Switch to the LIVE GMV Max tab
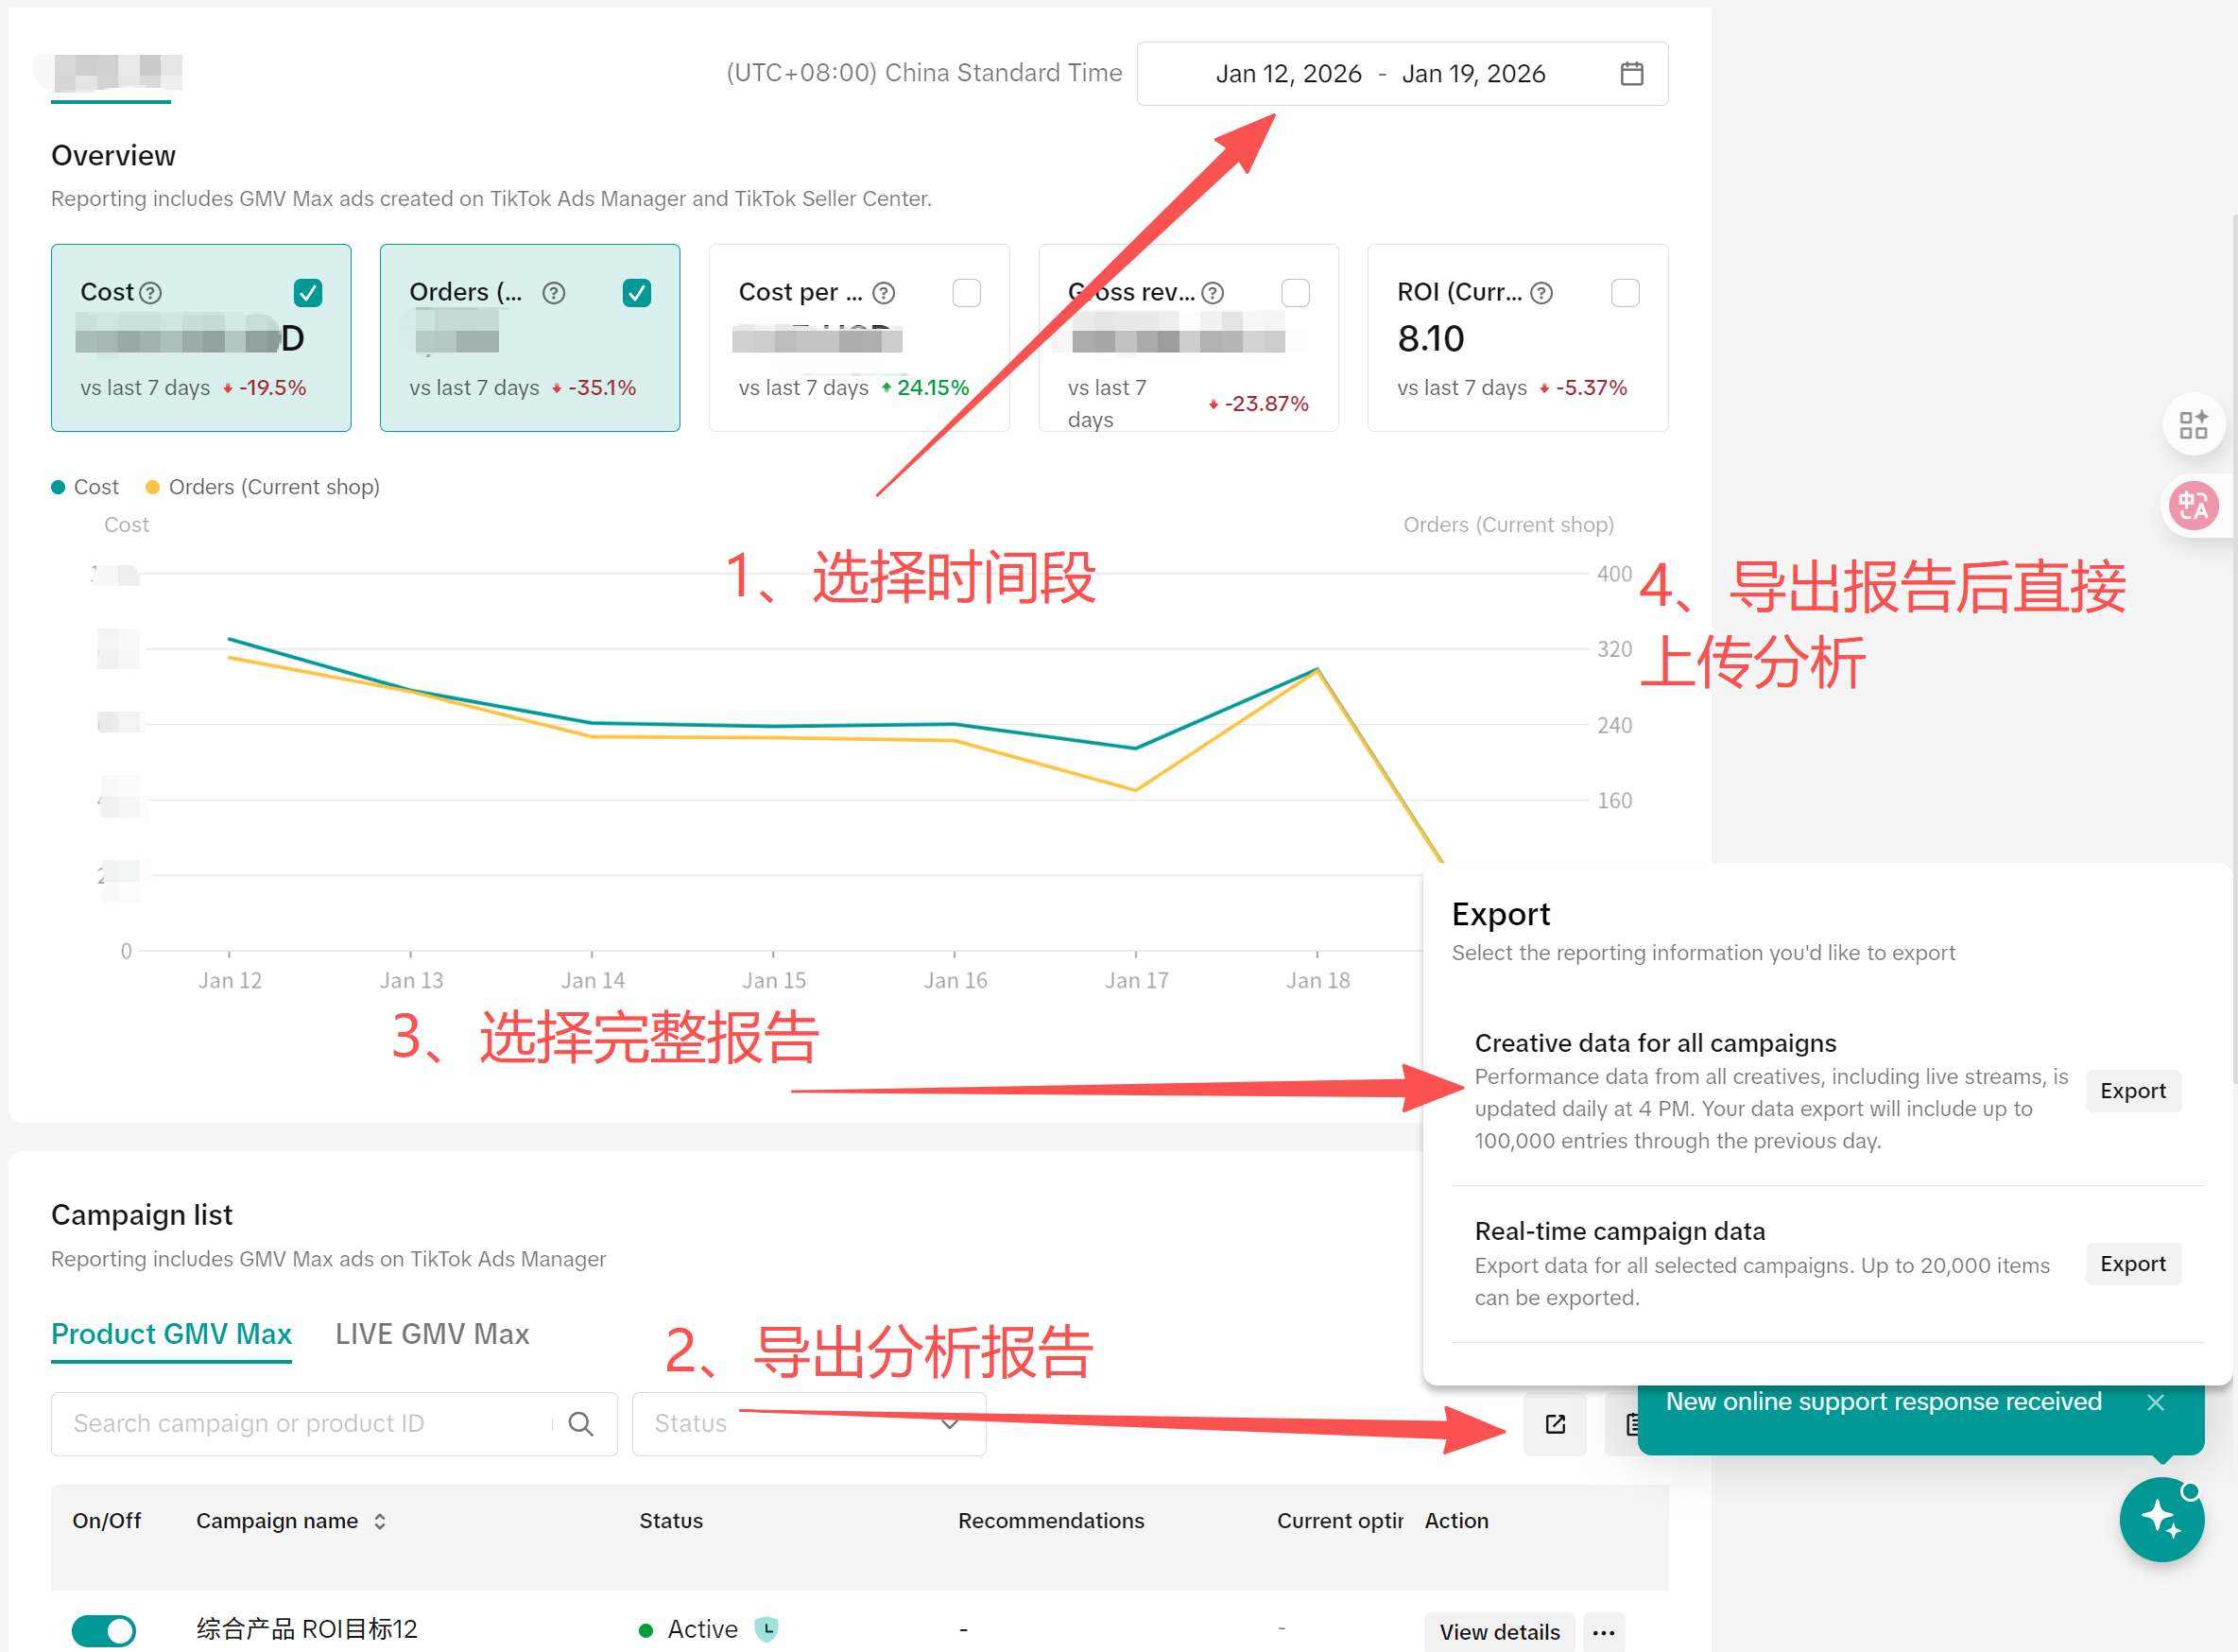The width and height of the screenshot is (2238, 1652). [x=431, y=1334]
